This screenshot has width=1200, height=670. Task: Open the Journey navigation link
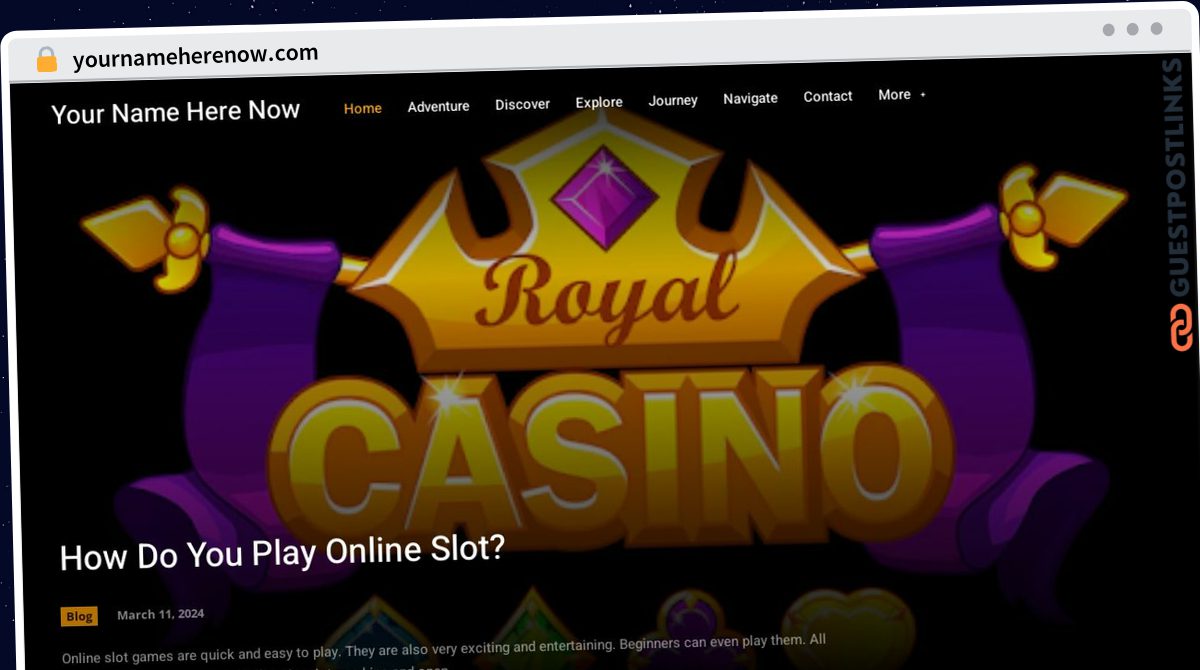tap(673, 100)
